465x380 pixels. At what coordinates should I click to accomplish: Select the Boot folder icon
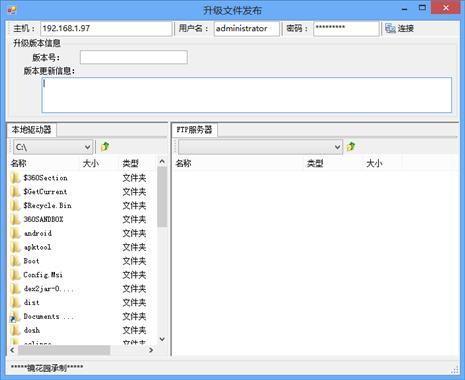click(15, 261)
